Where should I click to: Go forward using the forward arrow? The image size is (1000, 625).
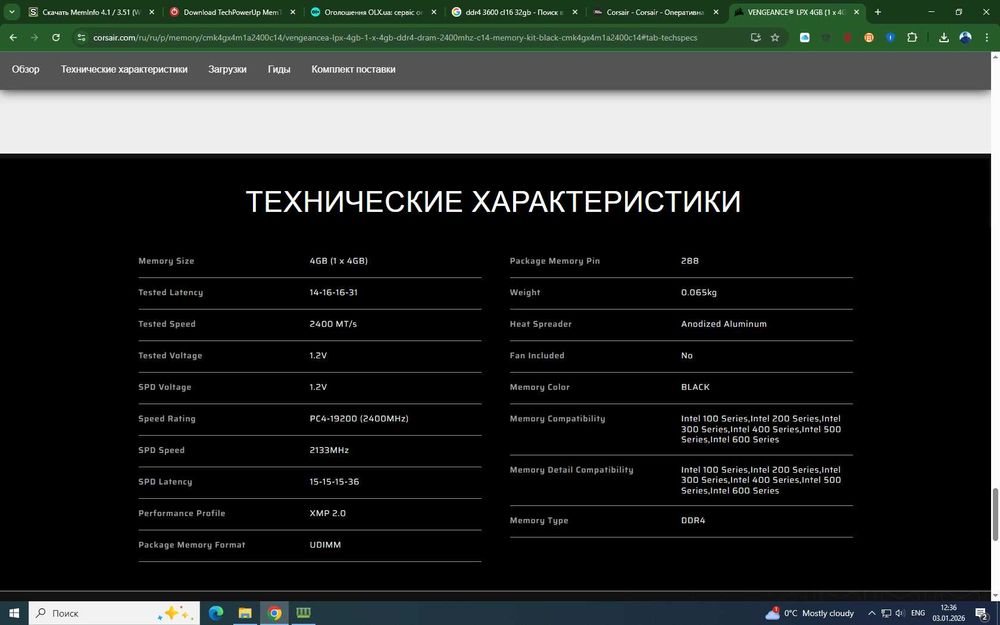34,38
